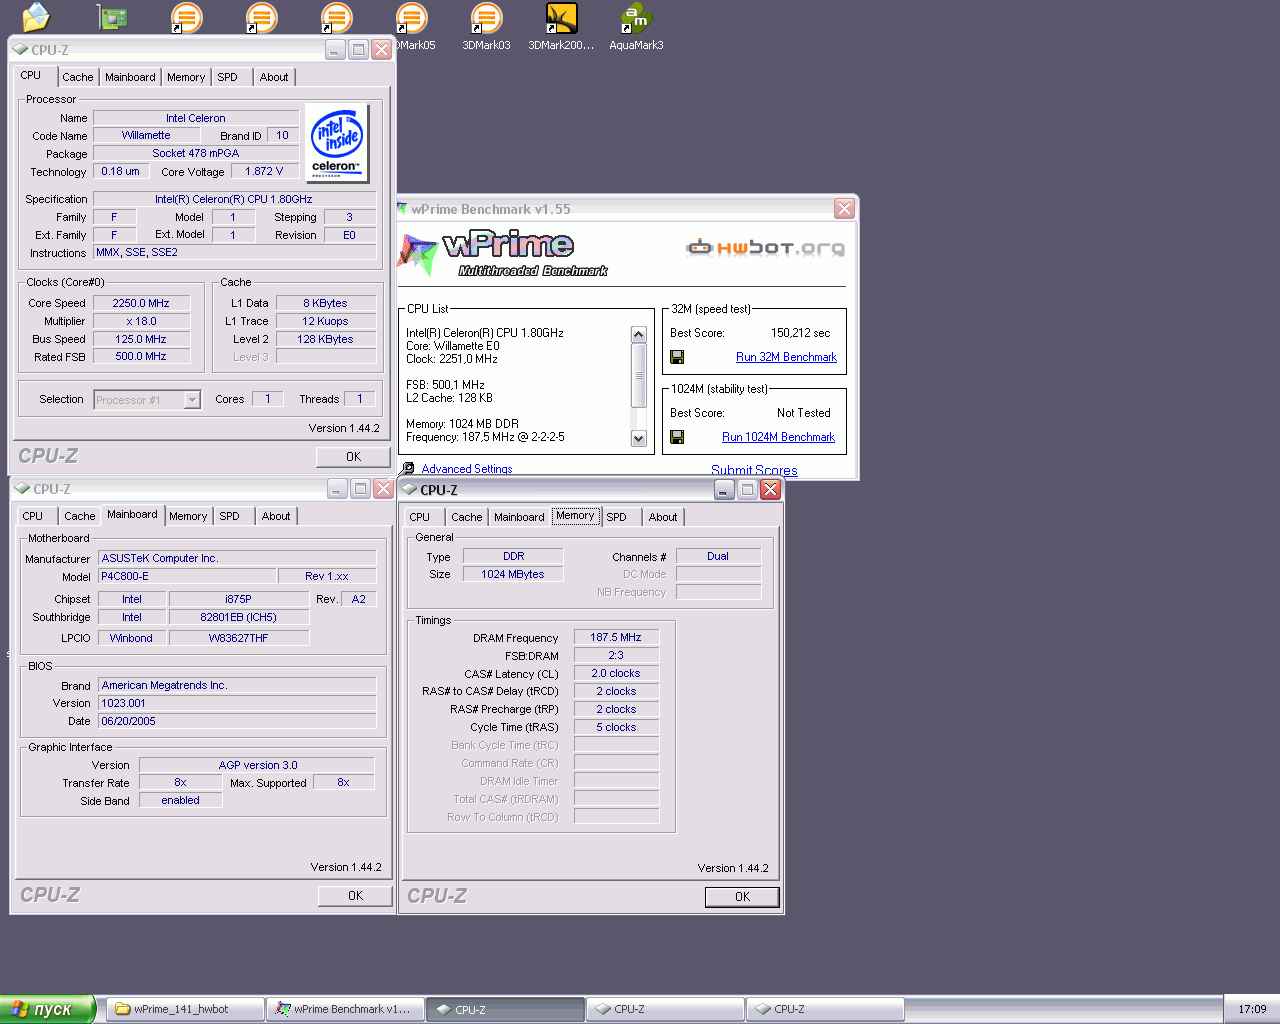This screenshot has width=1280, height=1024.
Task: Select SPD tab in the CPU-Z Mainboard window
Action: pos(230,516)
